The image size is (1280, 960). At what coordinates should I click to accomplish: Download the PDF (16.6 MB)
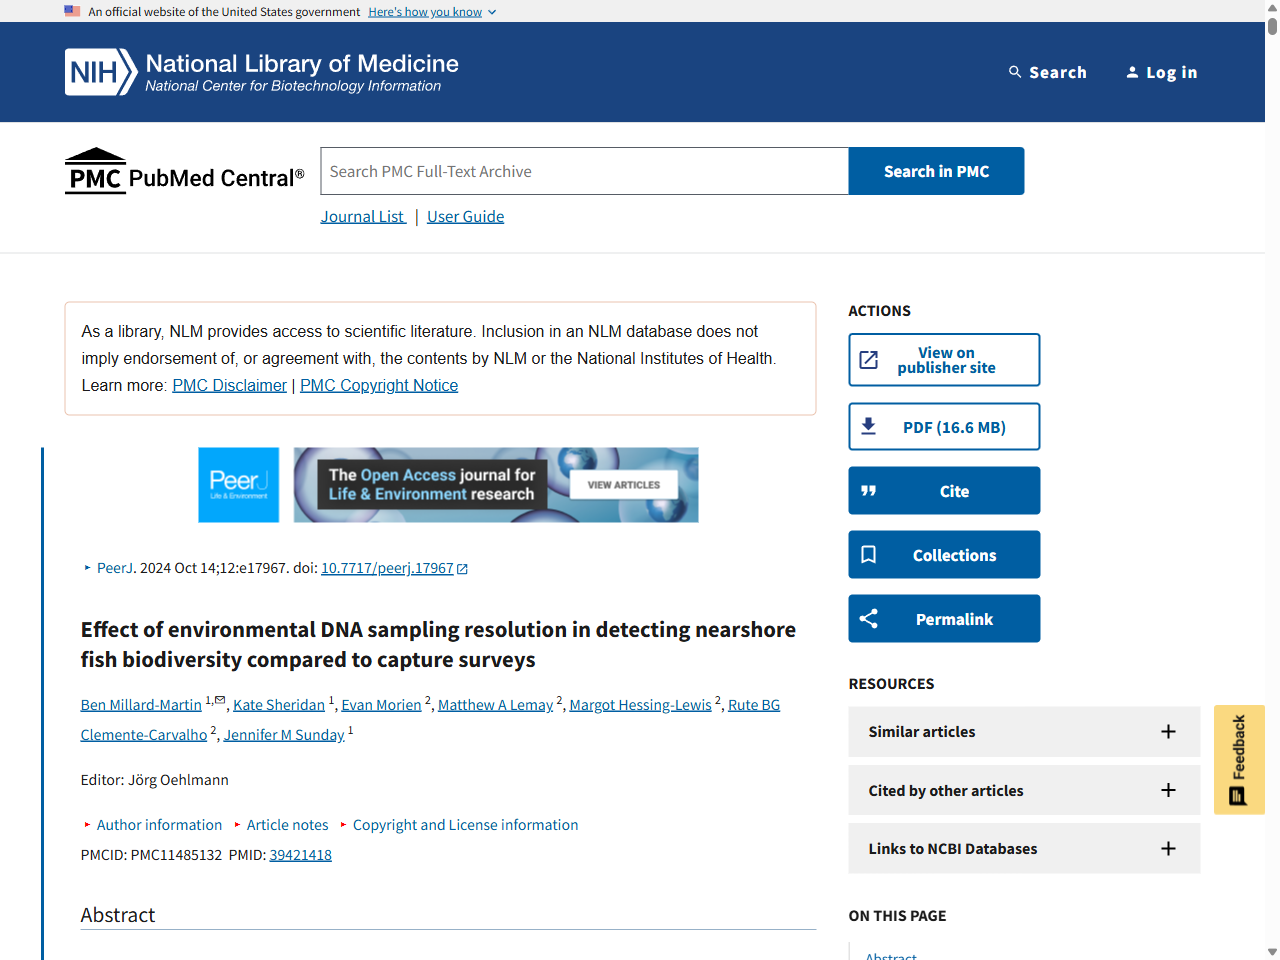(x=944, y=427)
